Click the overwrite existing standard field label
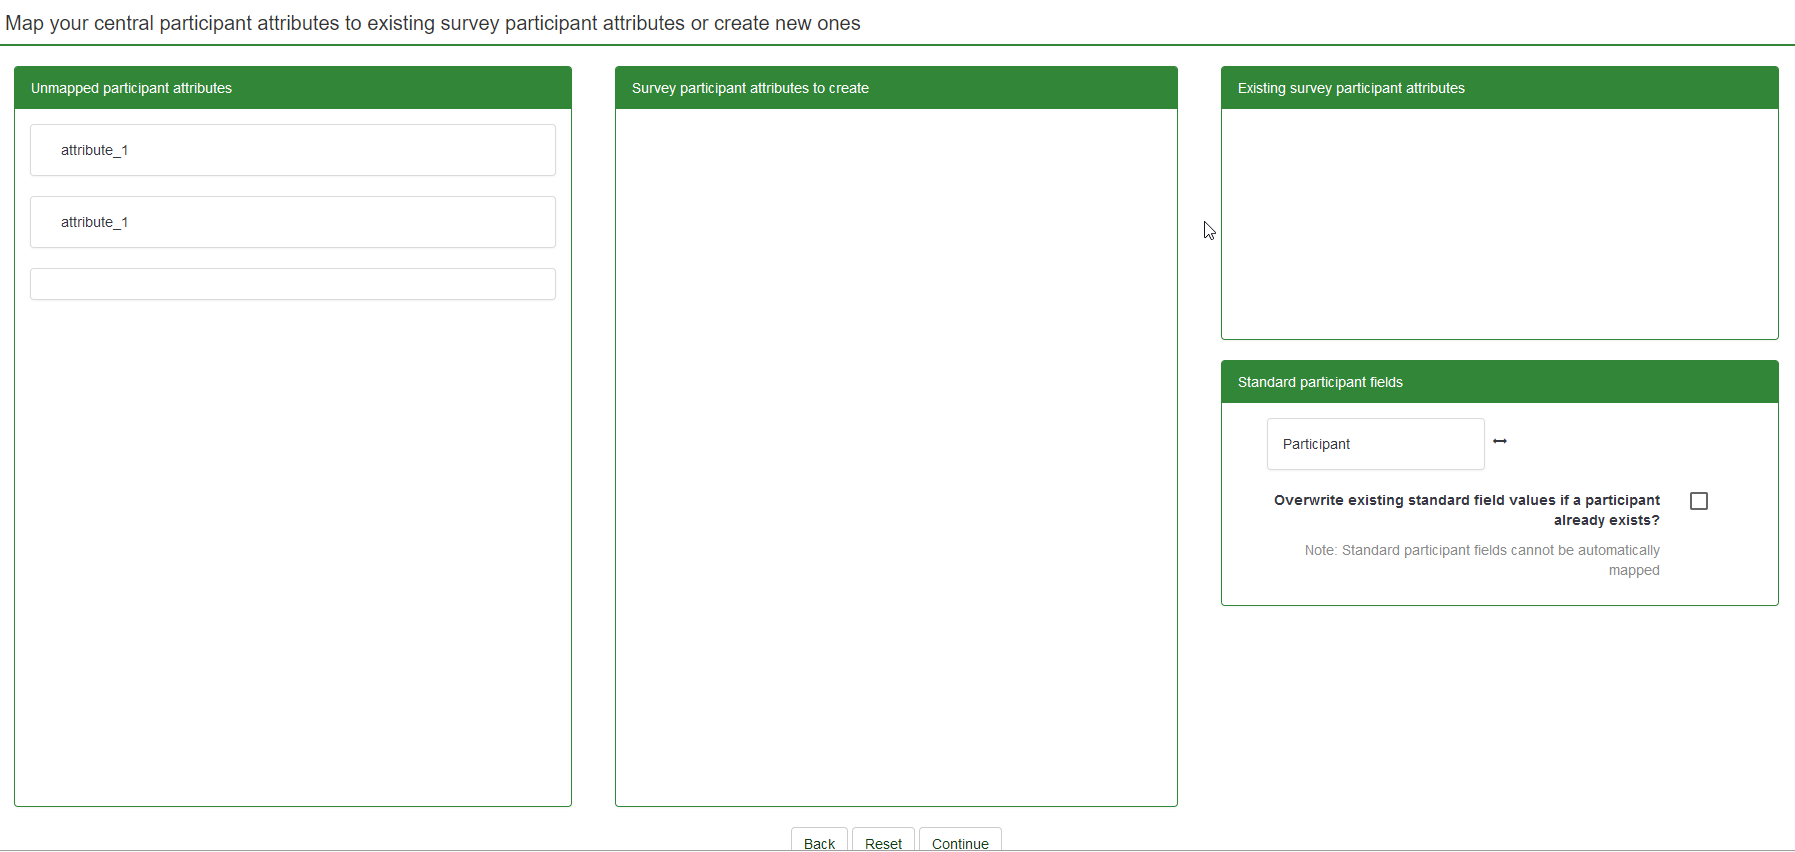This screenshot has width=1795, height=852. (1466, 510)
